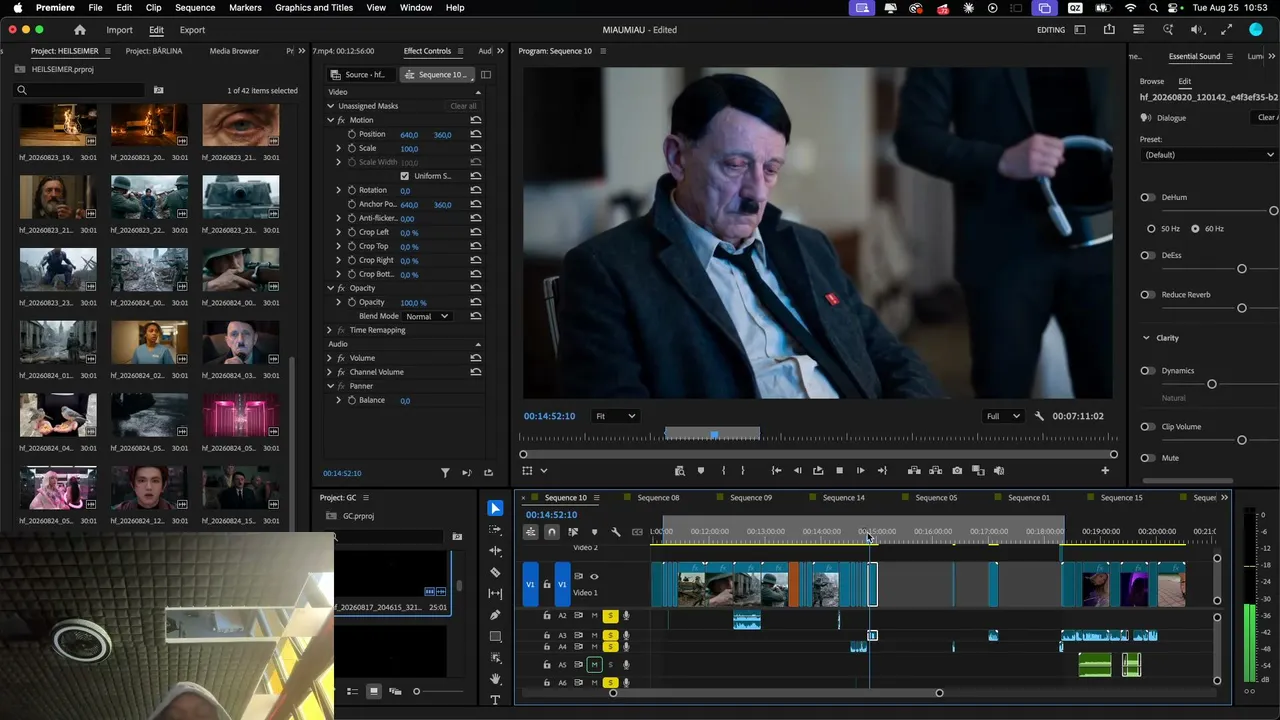The image size is (1280, 720).
Task: Toggle the Mute switch in Essential Sound
Action: (1148, 458)
